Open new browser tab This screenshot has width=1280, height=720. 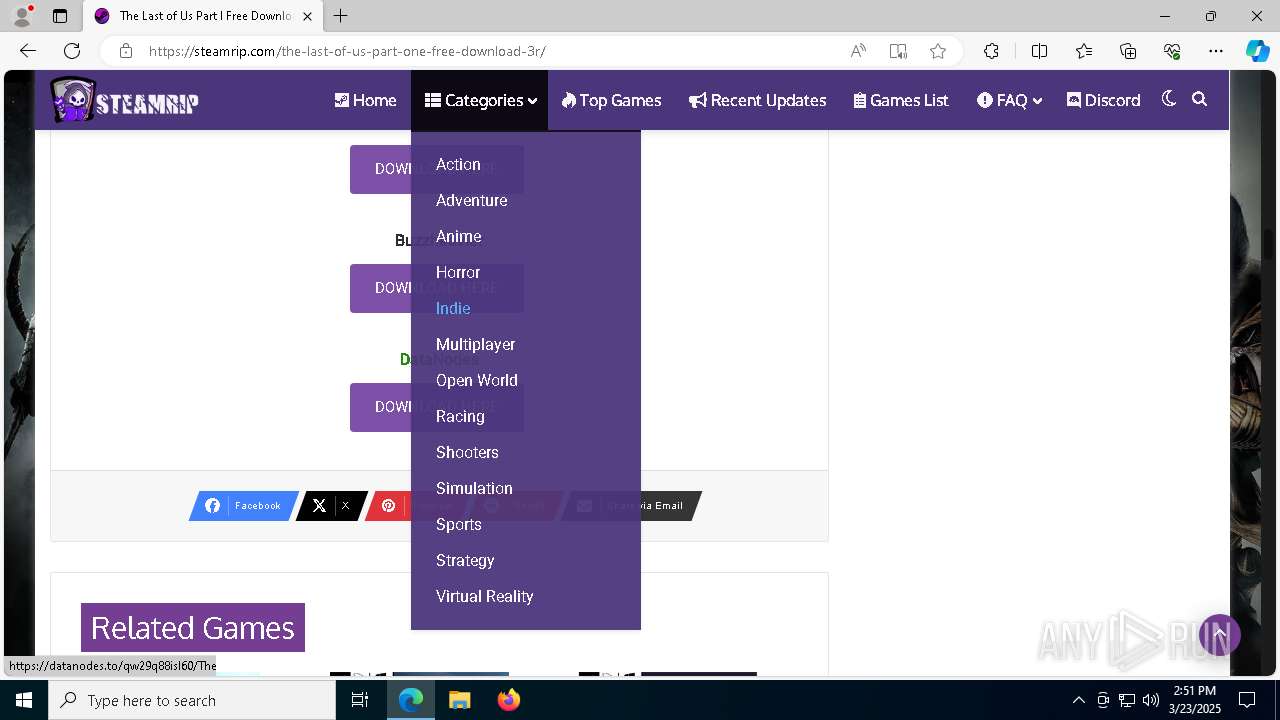(x=341, y=16)
